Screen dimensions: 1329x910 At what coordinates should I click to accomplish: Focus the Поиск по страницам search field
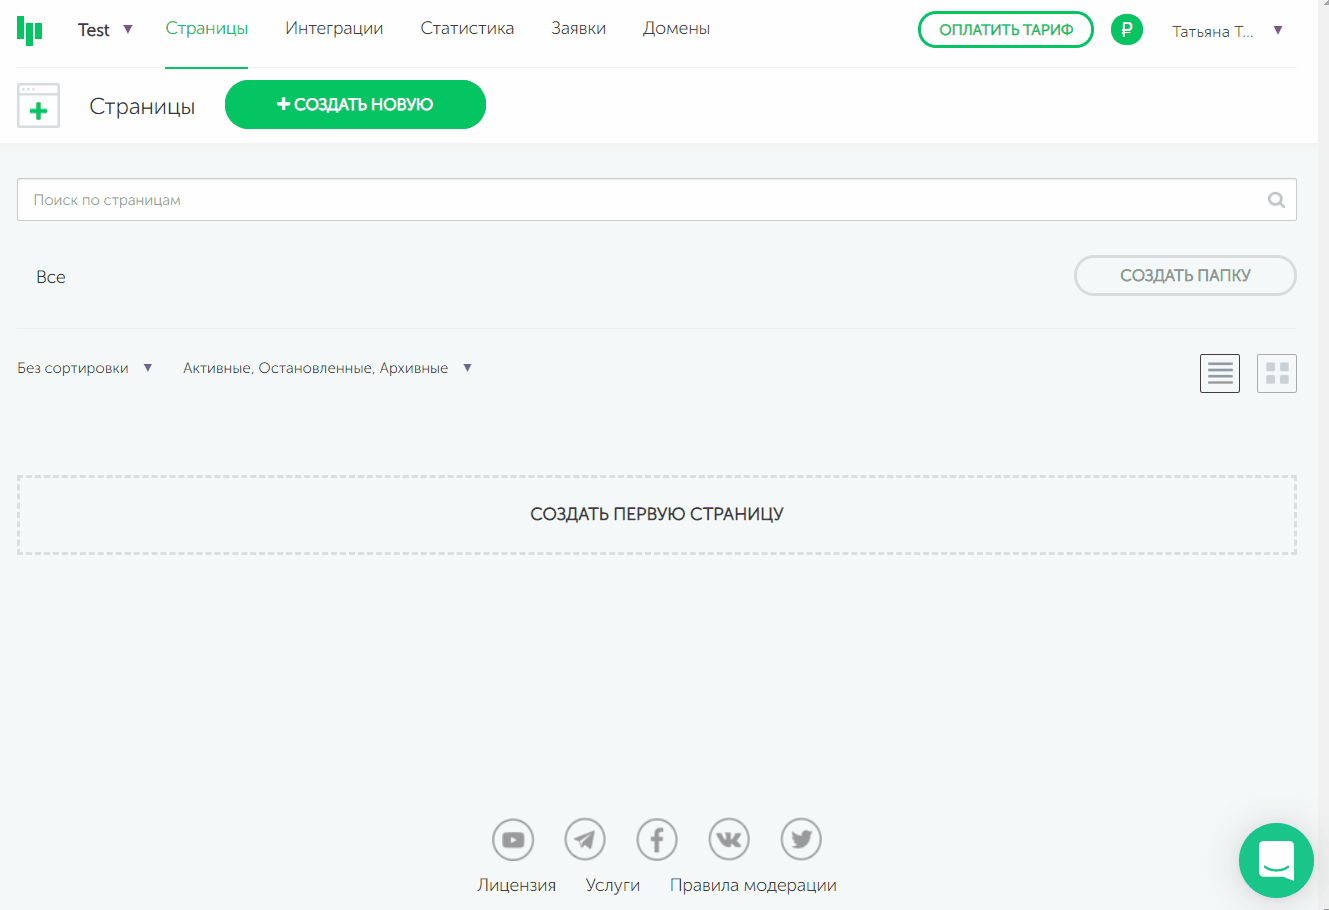[640, 200]
